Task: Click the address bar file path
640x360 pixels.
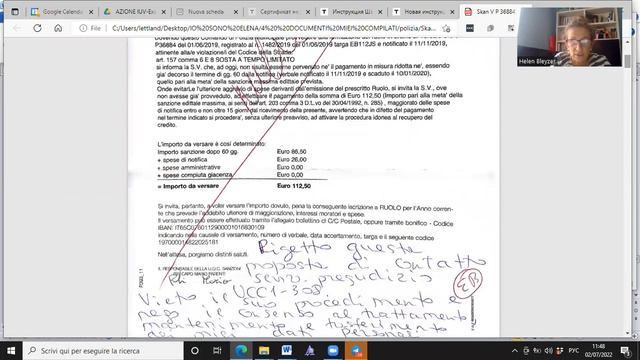Action: pyautogui.click(x=273, y=28)
